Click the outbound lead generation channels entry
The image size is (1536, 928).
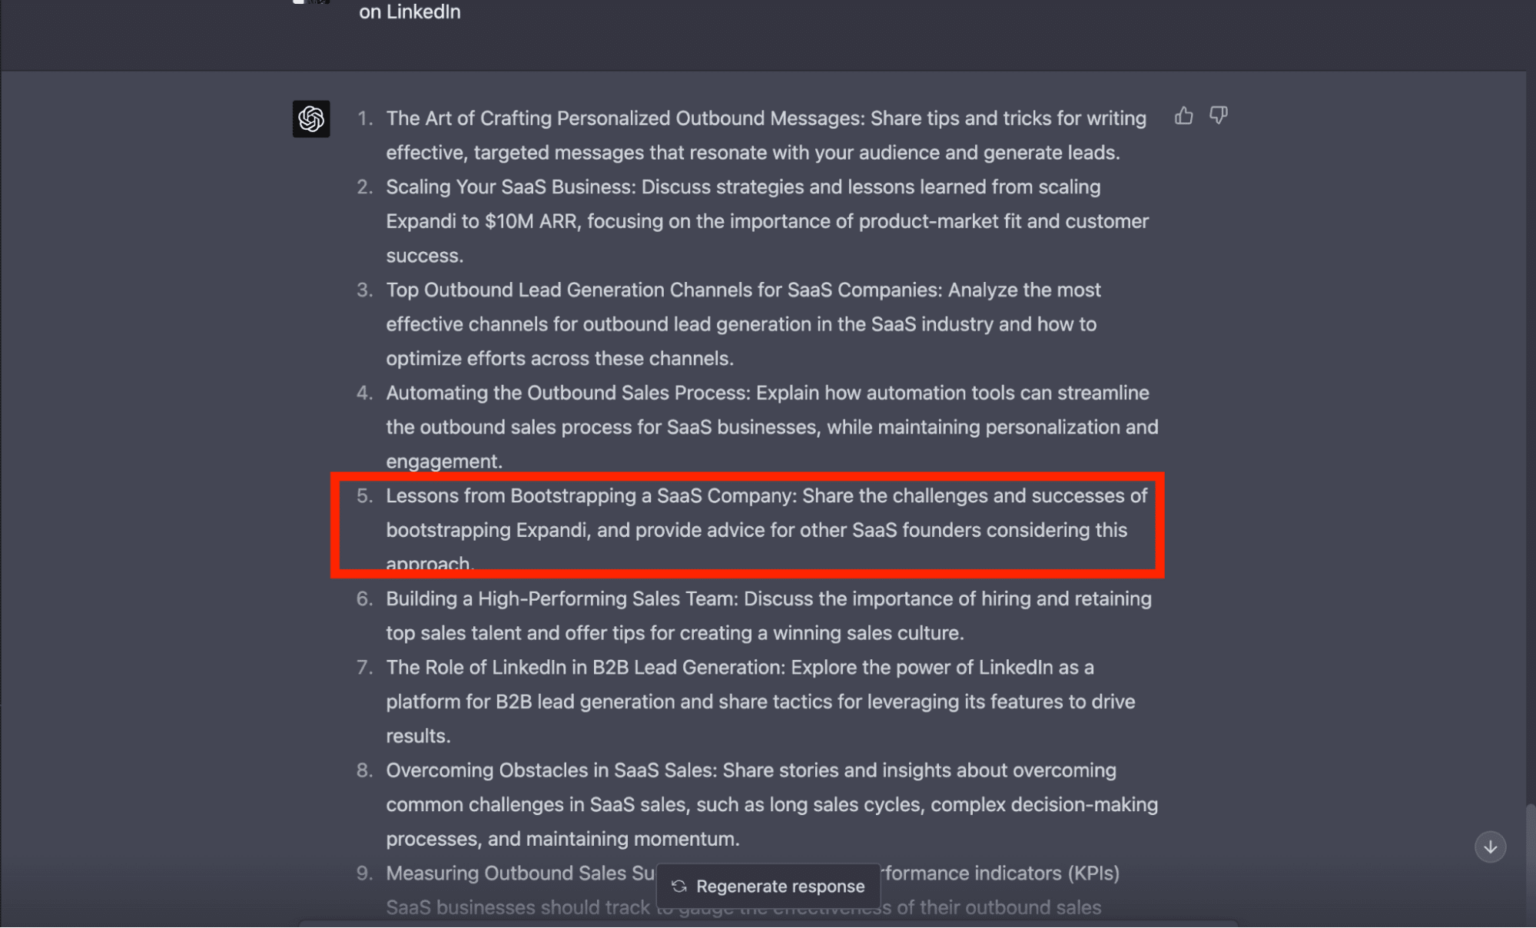tap(744, 323)
